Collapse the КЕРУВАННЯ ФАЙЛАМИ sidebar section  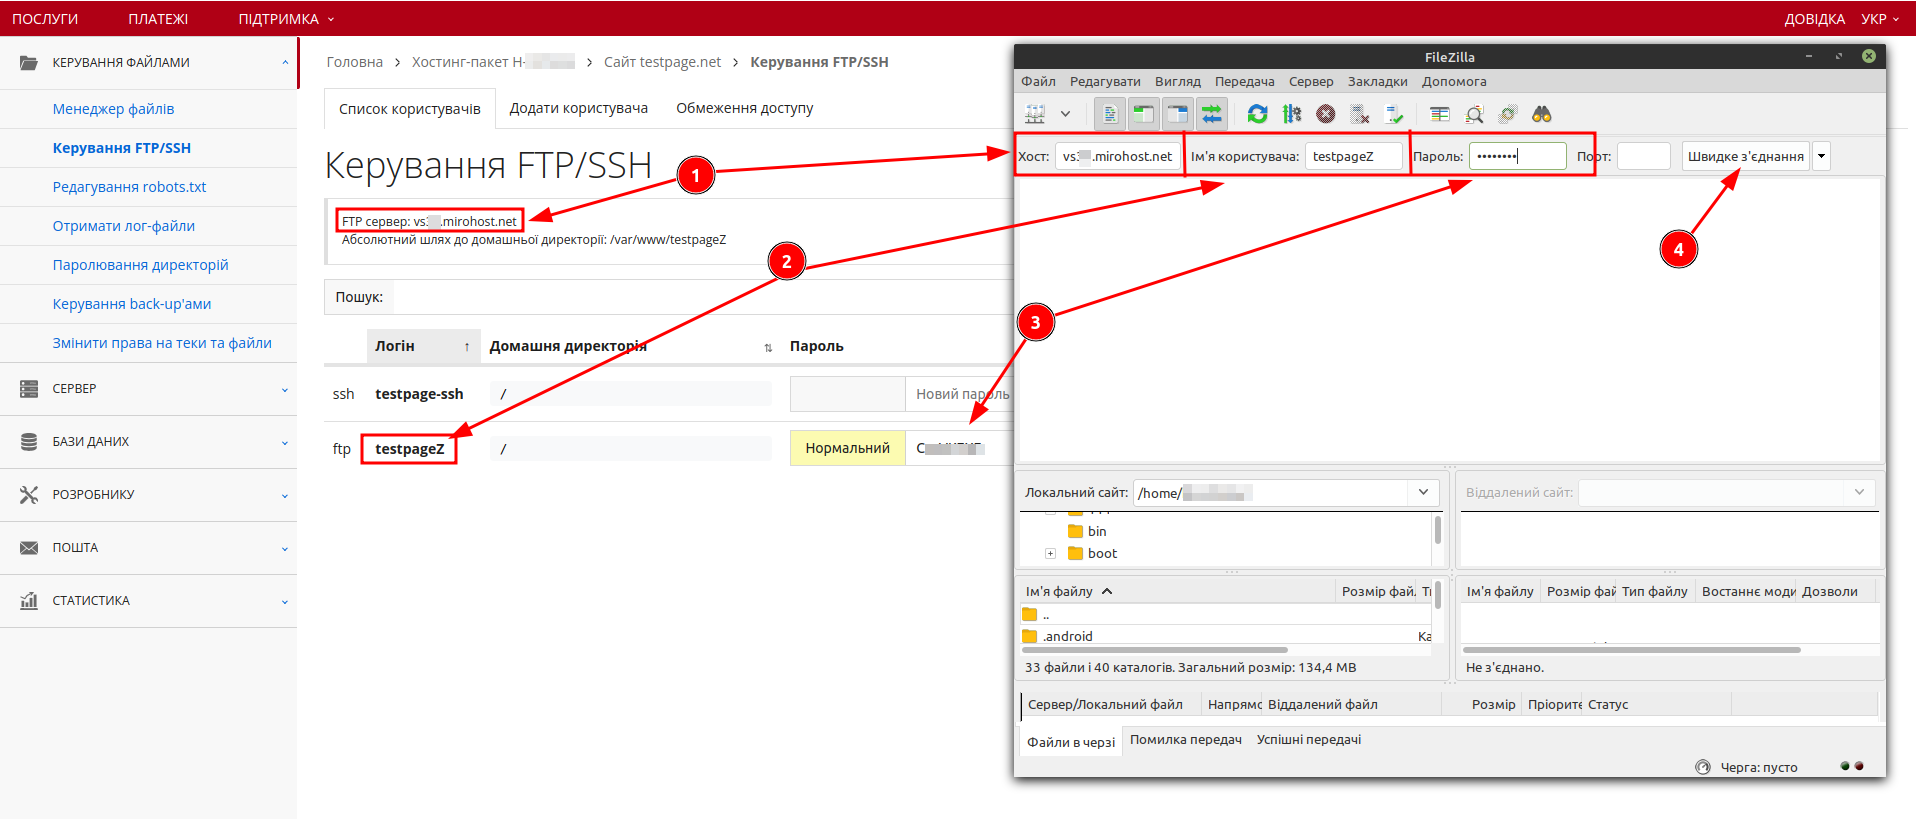coord(148,63)
